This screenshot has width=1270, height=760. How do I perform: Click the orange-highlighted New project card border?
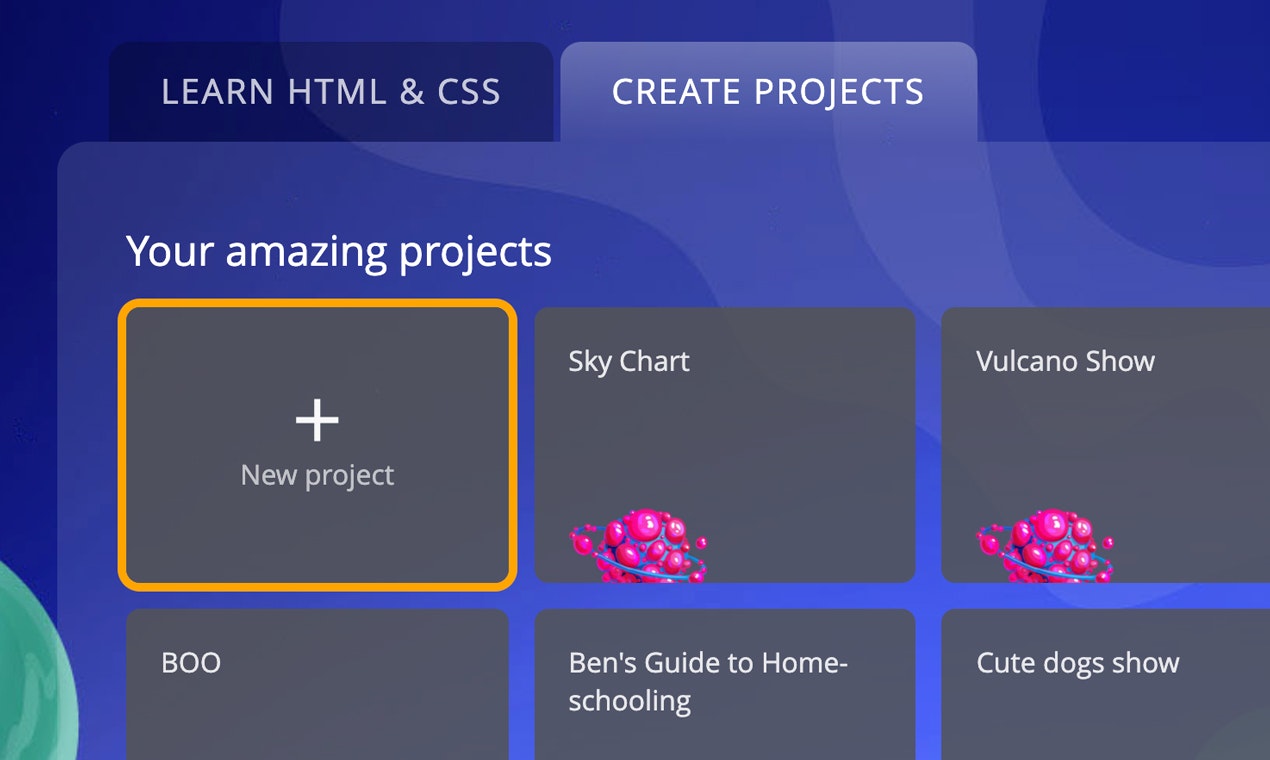pos(317,302)
